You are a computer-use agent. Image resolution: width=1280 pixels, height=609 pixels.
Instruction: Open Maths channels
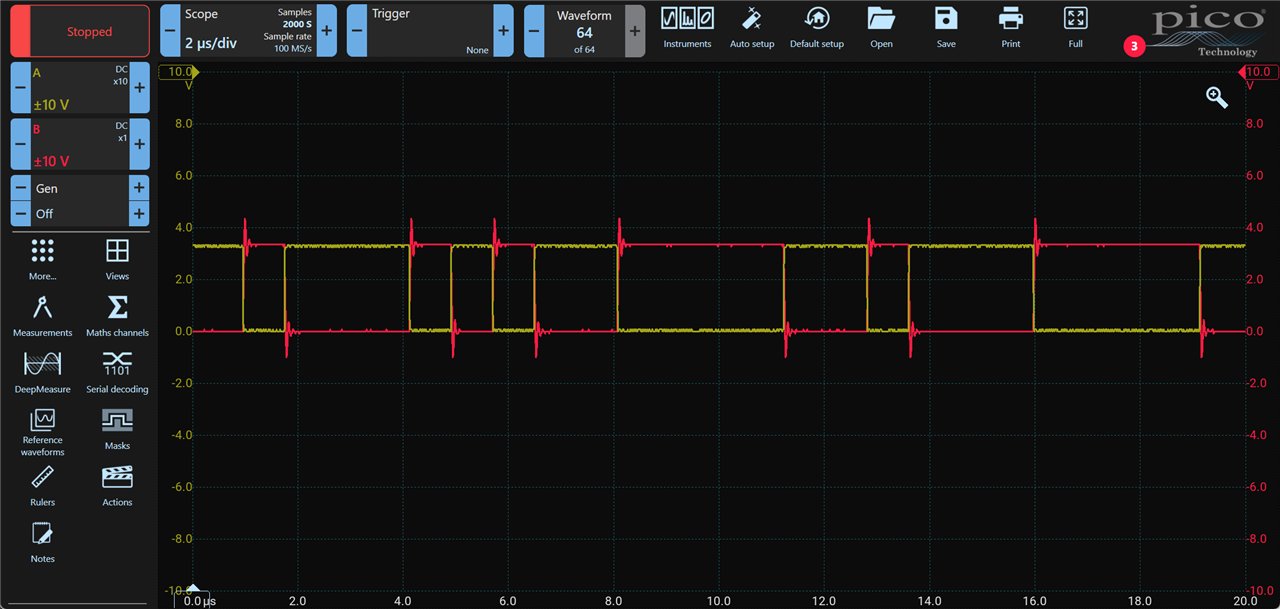pos(117,316)
